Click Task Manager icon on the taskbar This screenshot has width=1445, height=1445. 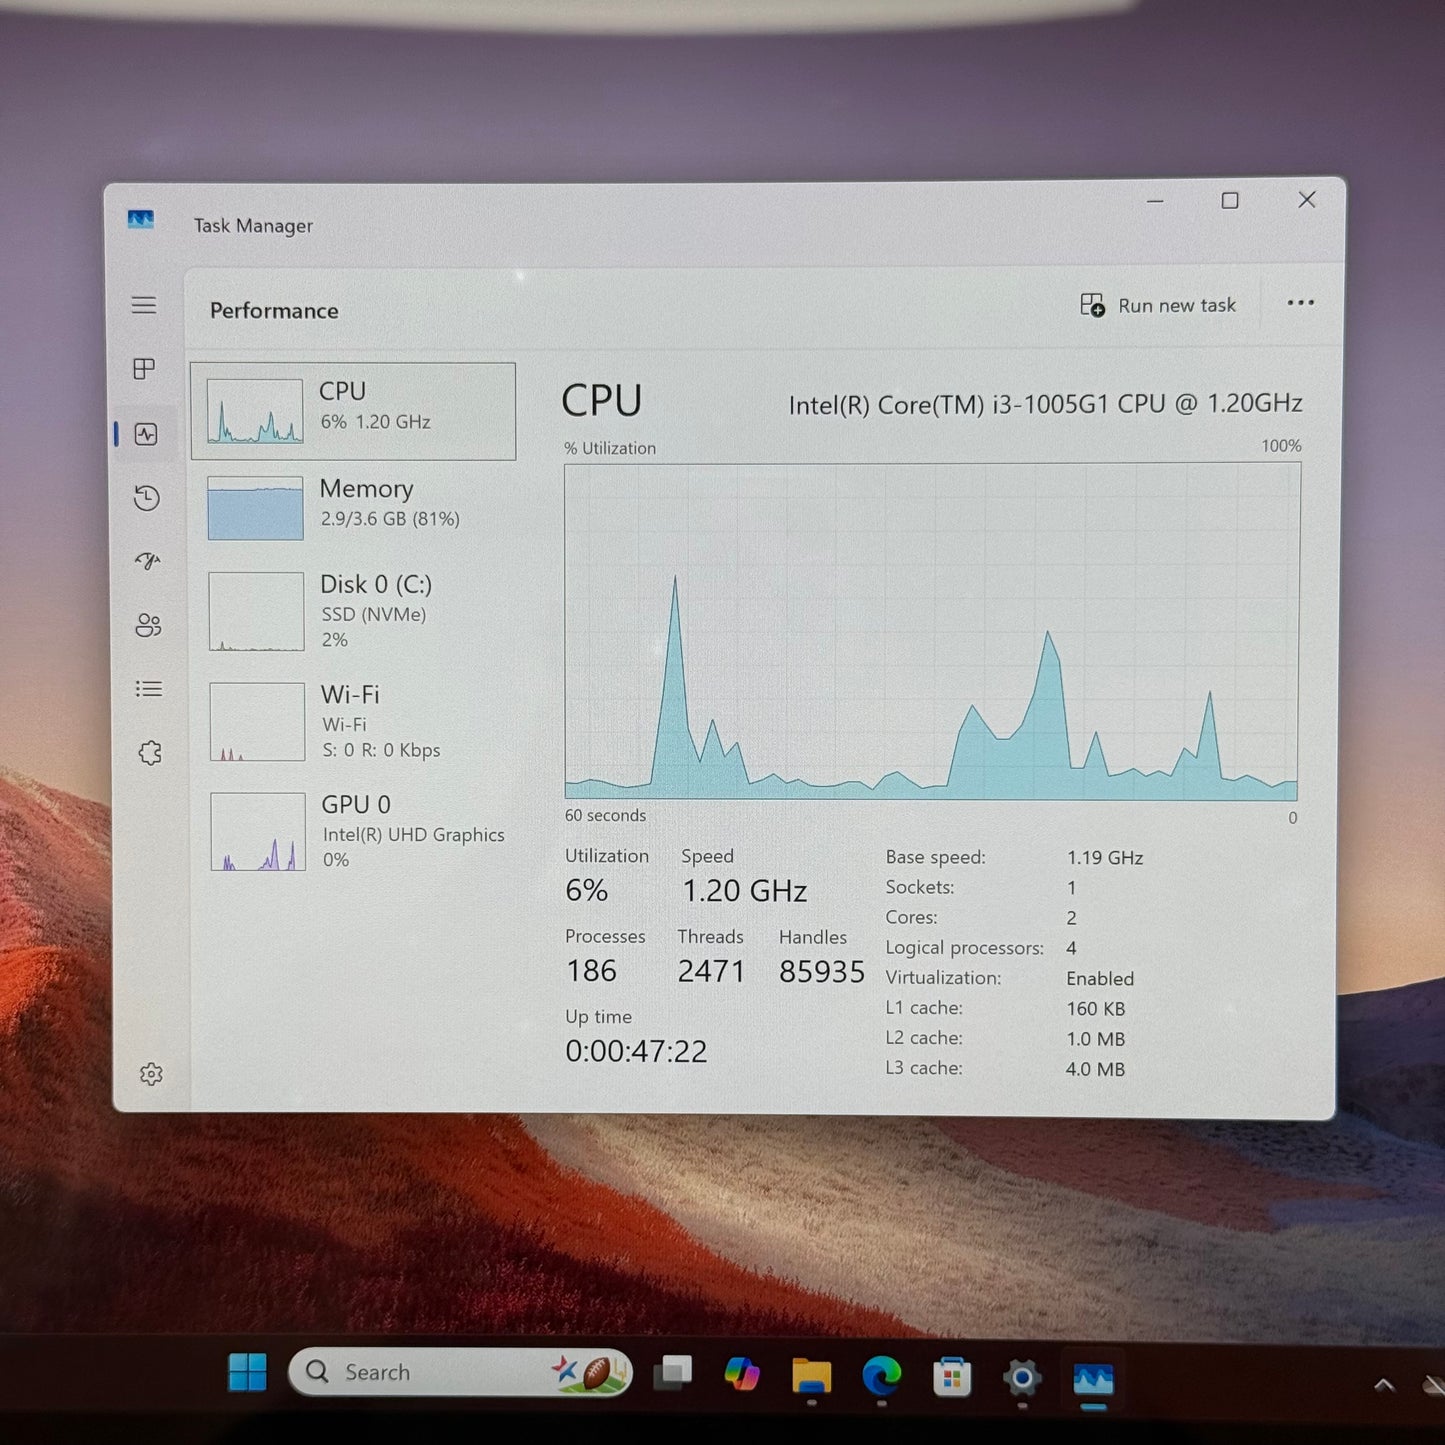(x=1093, y=1380)
